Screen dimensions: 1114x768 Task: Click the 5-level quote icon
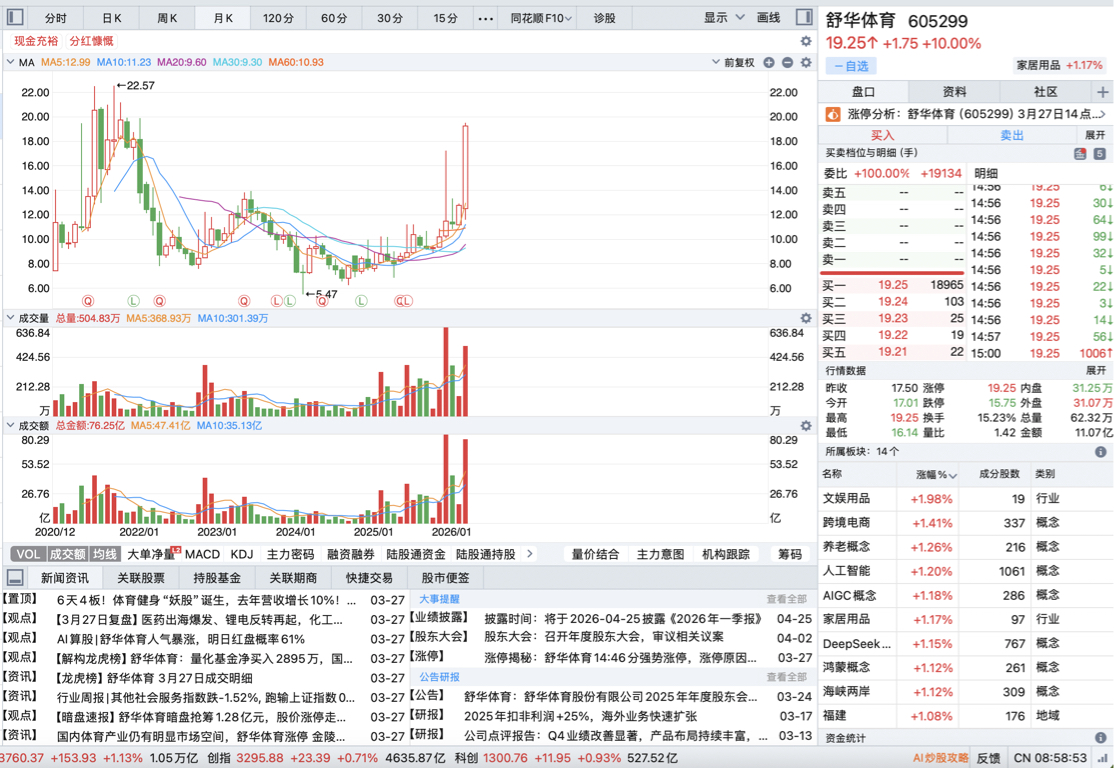[1099, 153]
